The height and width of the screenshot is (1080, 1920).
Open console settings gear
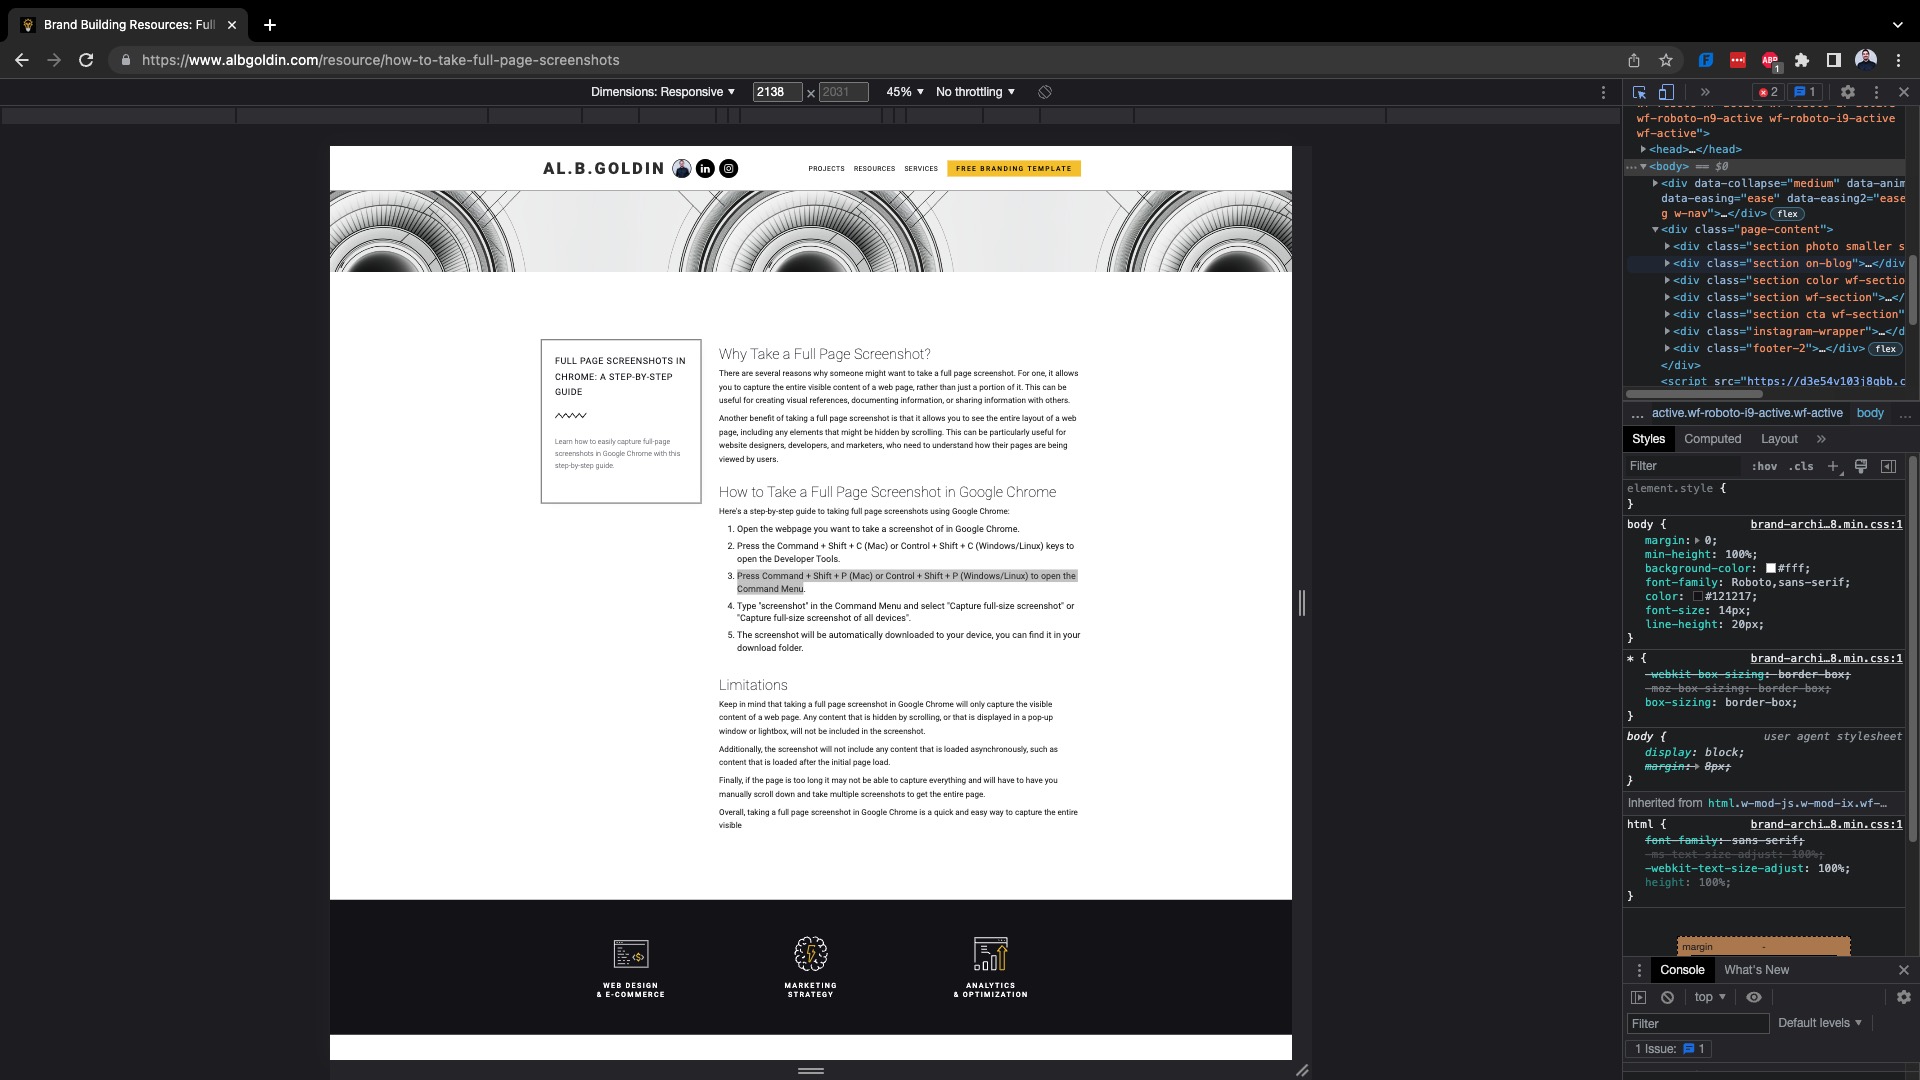click(x=1904, y=997)
